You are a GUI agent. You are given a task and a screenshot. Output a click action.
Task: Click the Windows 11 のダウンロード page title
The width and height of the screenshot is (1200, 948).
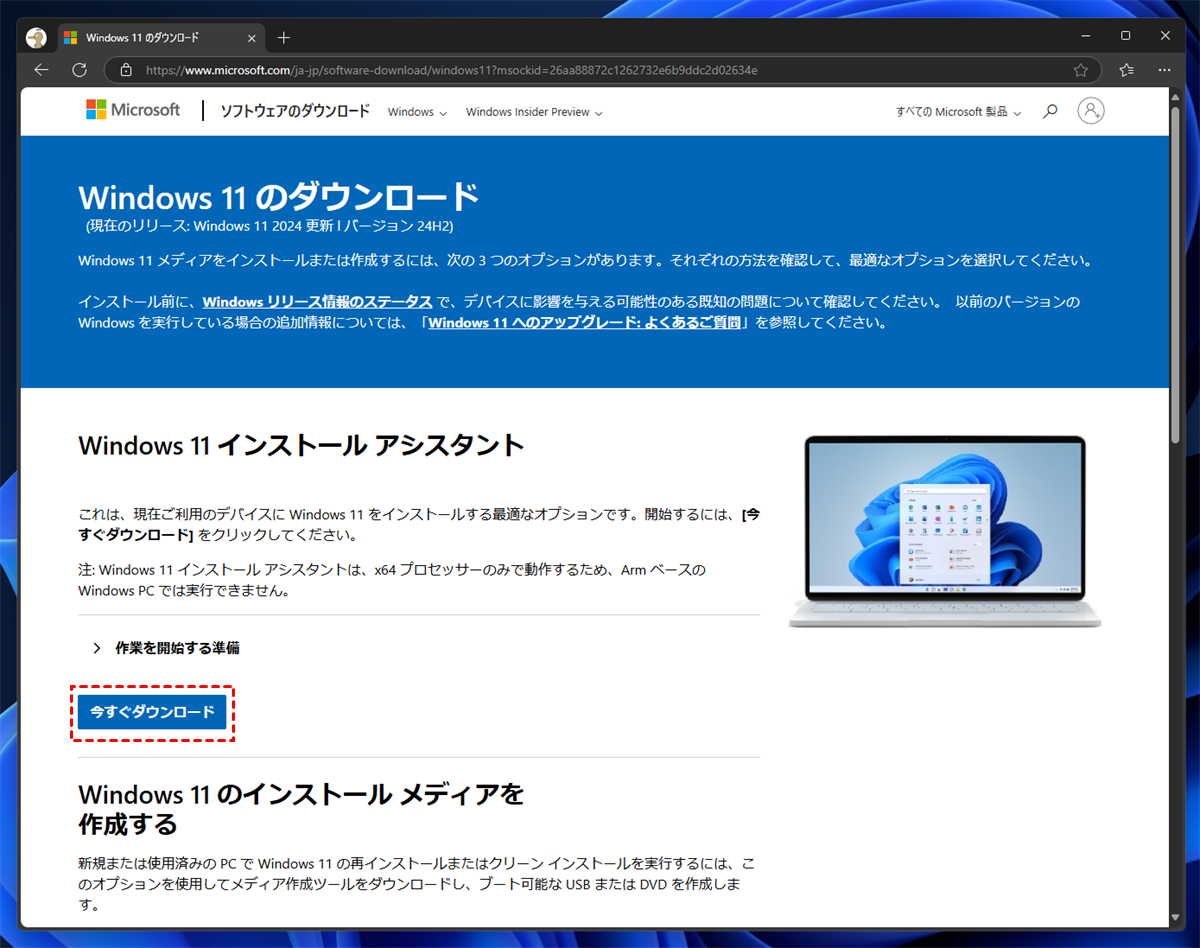[x=279, y=196]
